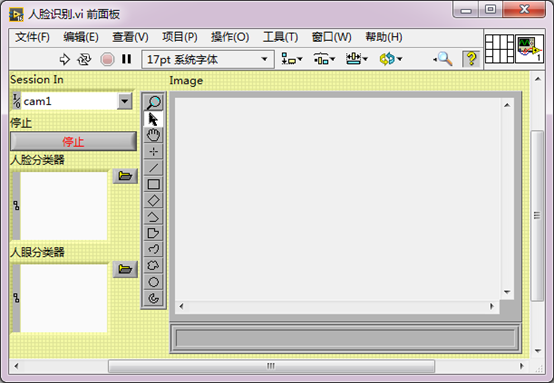Start Run Continuously mode
This screenshot has height=383, width=554.
coord(84,59)
